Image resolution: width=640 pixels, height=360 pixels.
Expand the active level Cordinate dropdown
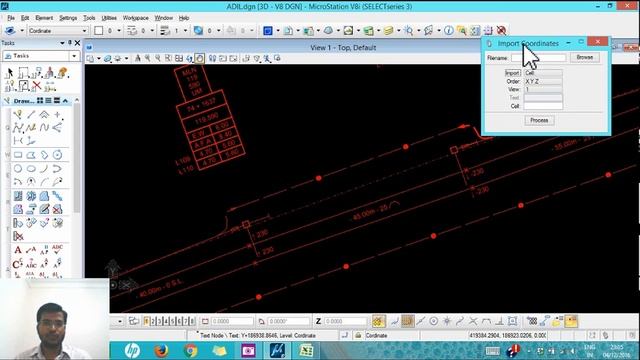84,31
